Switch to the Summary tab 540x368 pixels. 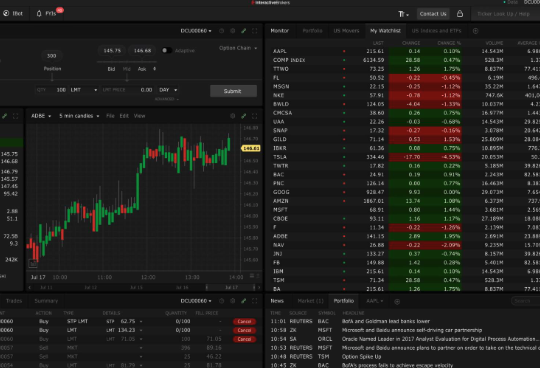(46, 301)
